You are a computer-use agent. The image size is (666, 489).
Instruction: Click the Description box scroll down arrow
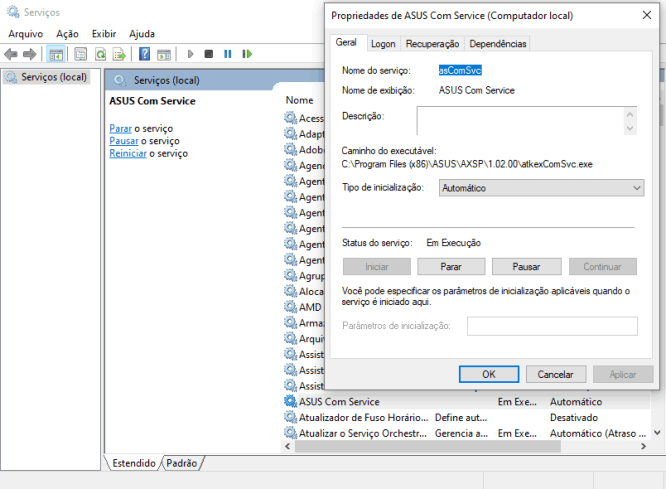(x=630, y=128)
